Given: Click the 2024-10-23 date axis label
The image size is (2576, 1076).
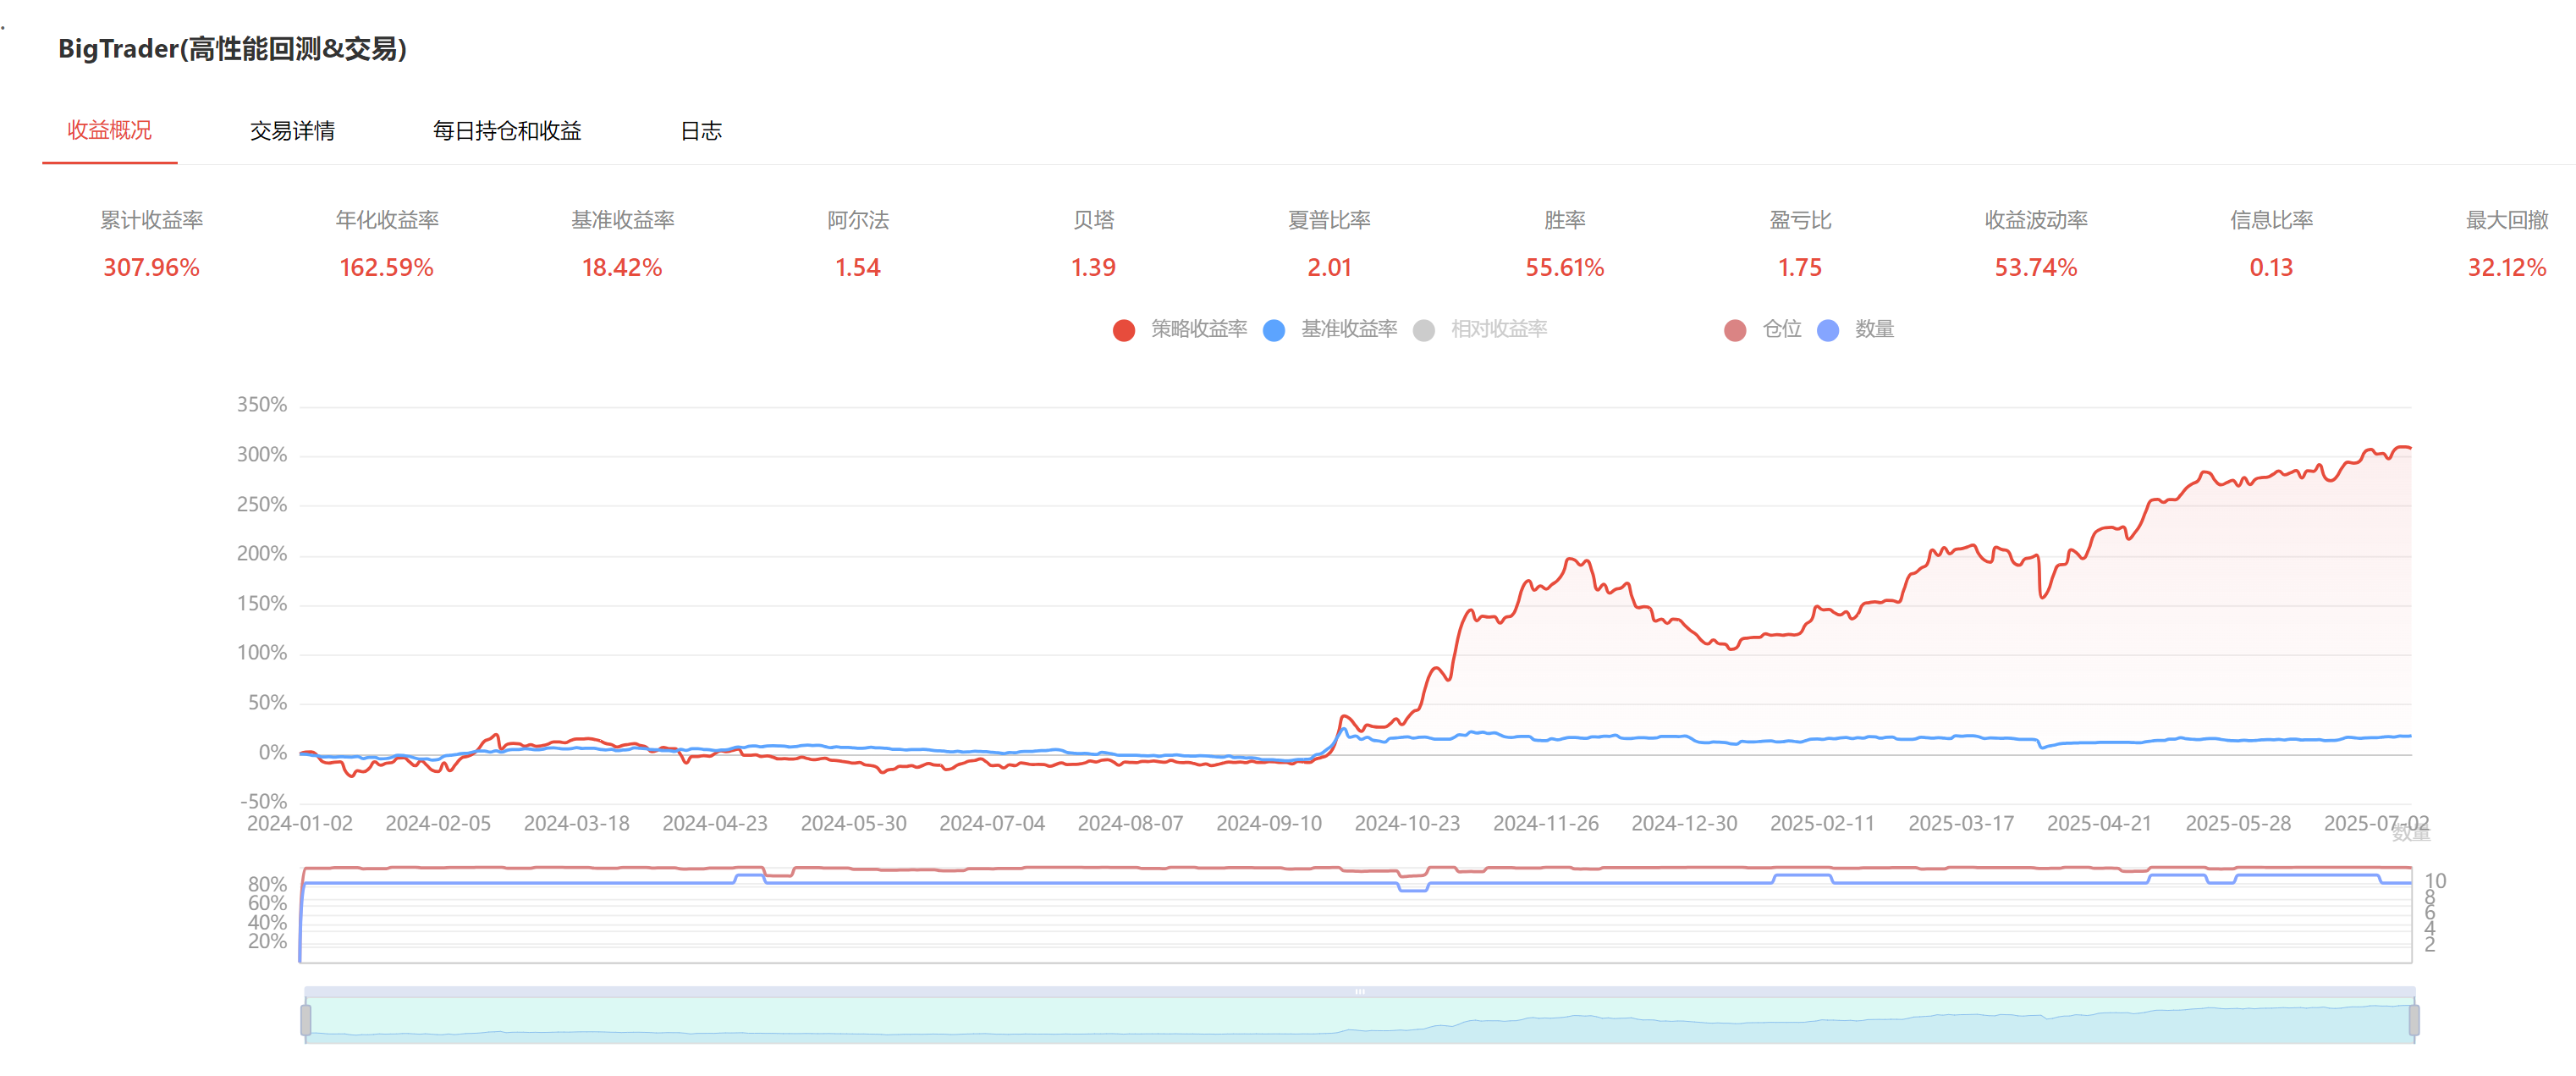Looking at the screenshot, I should point(1407,824).
